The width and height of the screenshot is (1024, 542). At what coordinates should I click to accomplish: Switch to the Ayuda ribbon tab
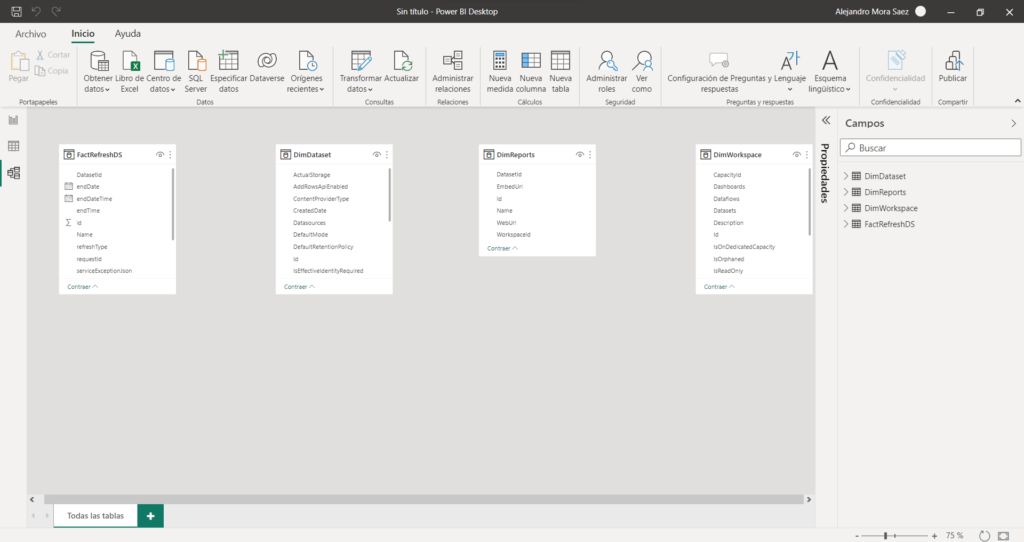(128, 34)
